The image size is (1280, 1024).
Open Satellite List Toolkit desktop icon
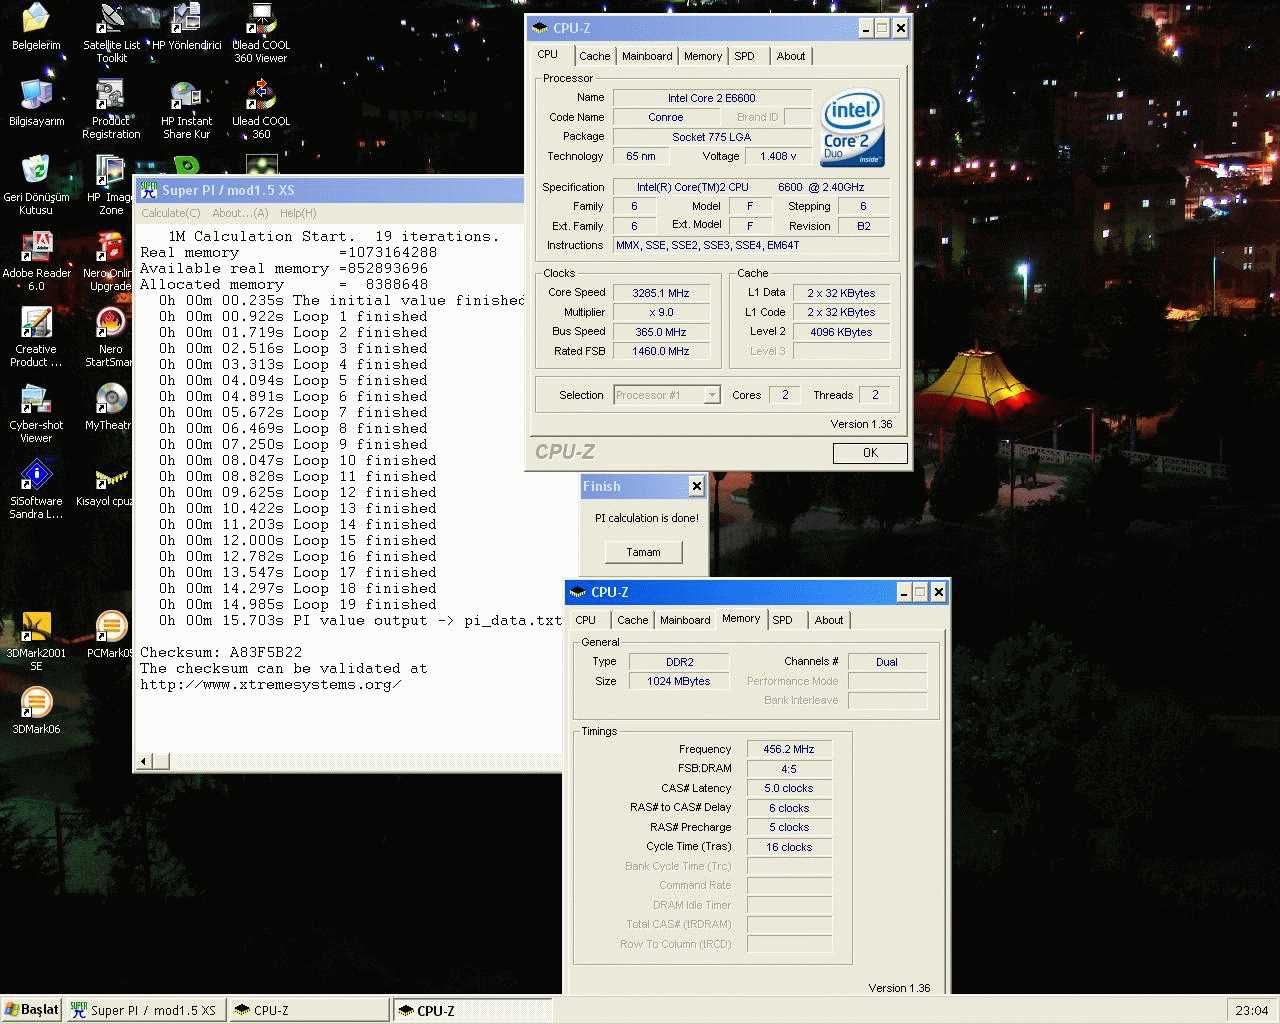[111, 32]
